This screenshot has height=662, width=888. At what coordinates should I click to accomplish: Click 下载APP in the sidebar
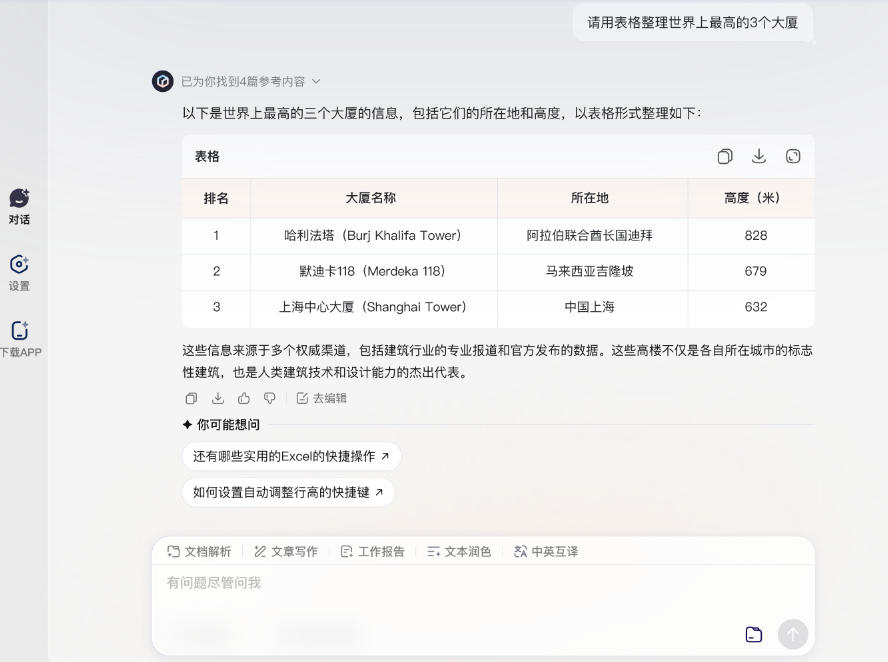pyautogui.click(x=20, y=339)
